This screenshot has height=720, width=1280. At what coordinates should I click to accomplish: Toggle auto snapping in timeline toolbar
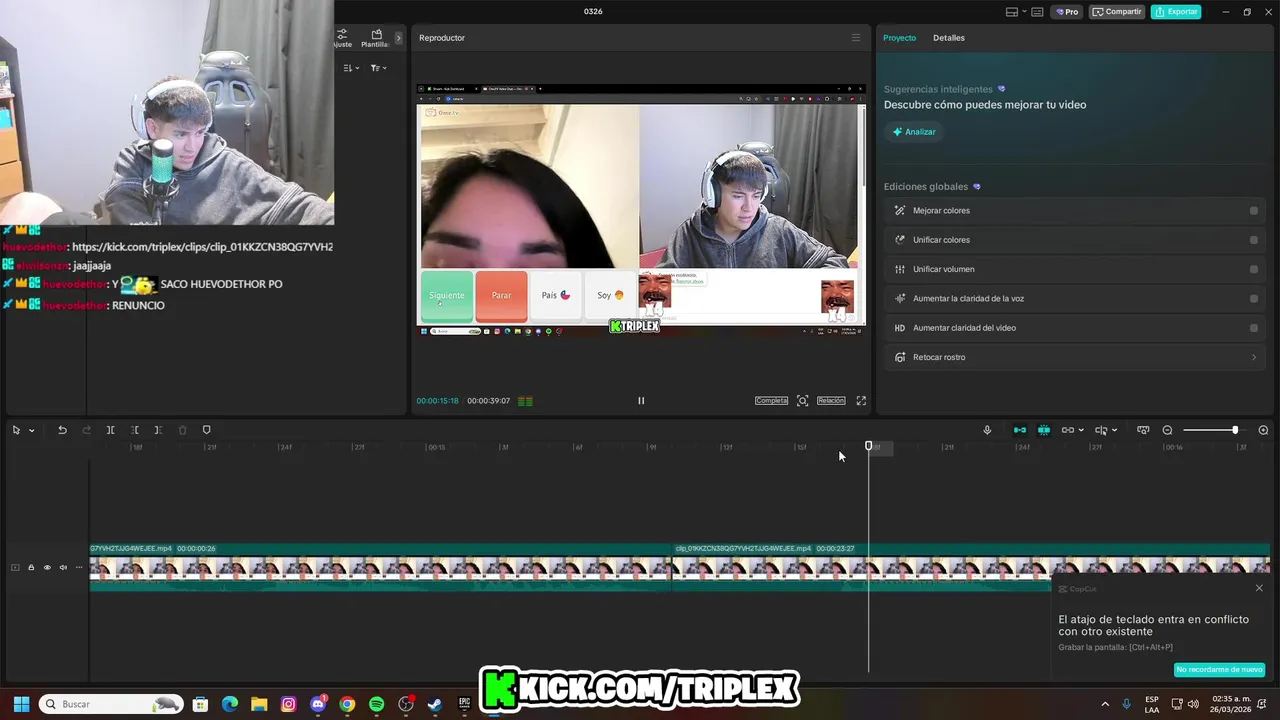click(x=1044, y=430)
